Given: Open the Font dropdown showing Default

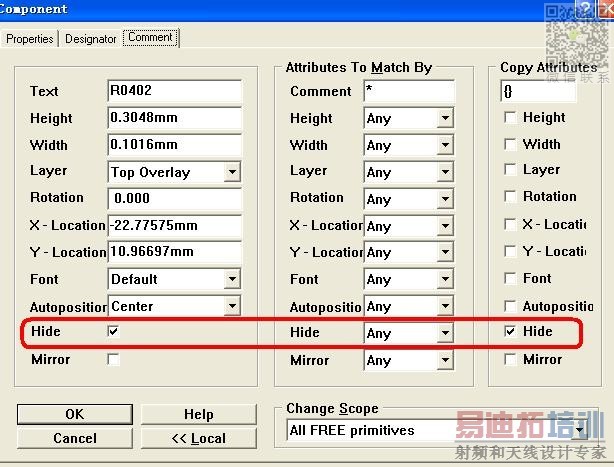Looking at the screenshot, I should (174, 279).
